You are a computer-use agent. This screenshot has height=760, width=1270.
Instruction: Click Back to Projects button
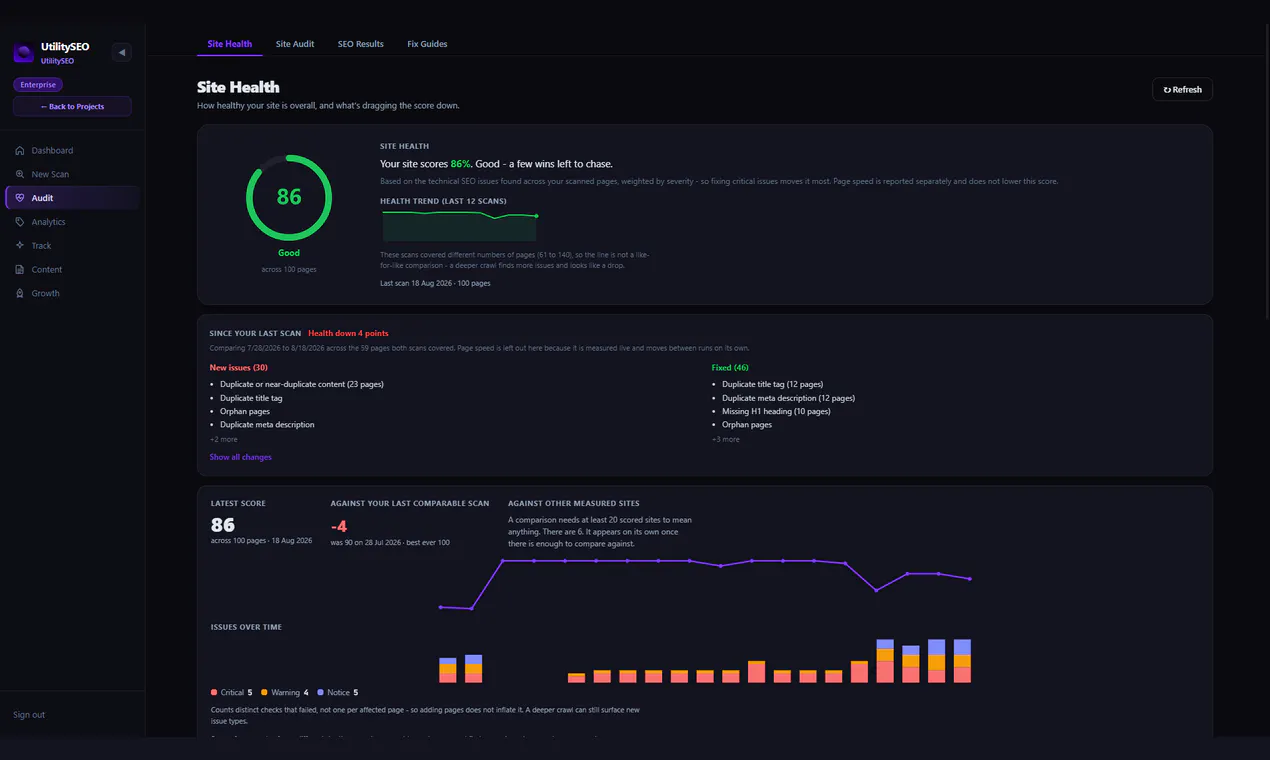click(72, 106)
